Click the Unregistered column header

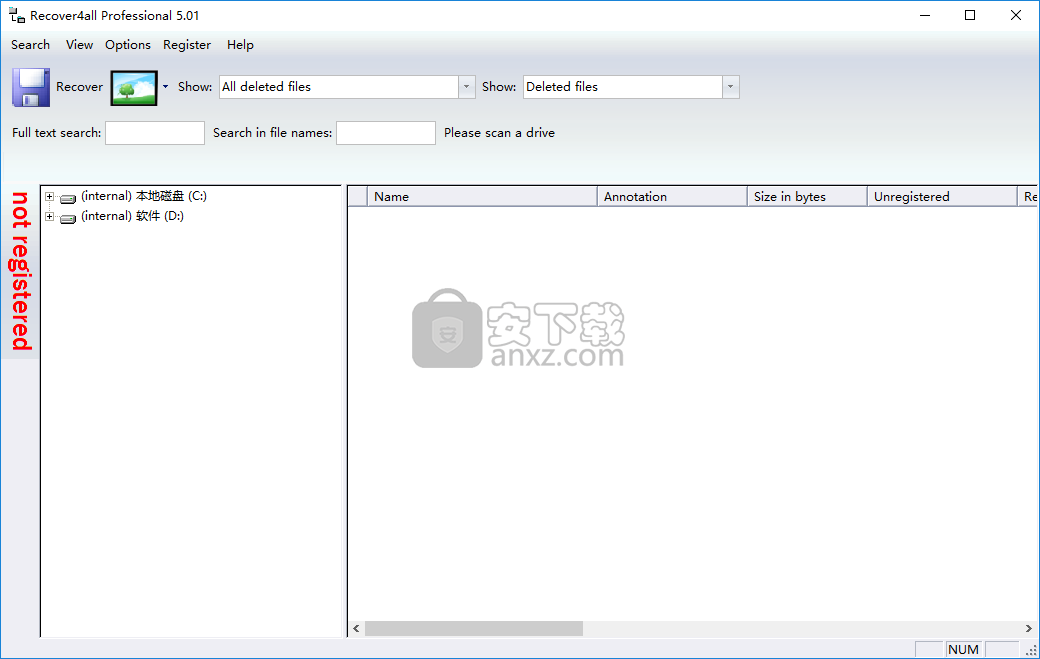(942, 196)
